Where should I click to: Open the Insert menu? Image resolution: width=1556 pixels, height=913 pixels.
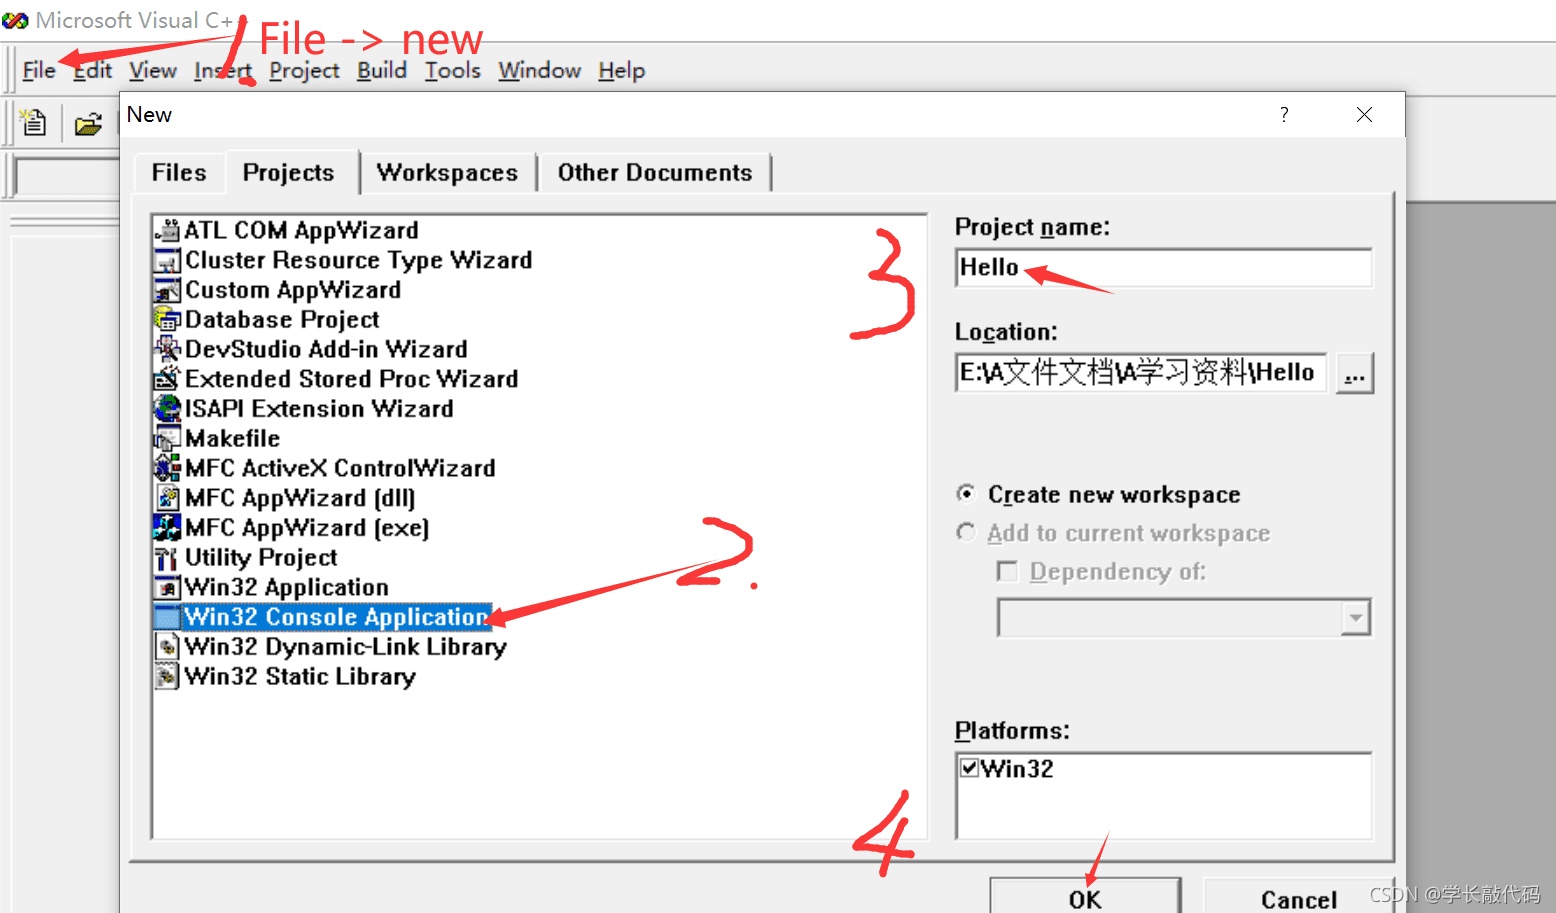(x=223, y=71)
